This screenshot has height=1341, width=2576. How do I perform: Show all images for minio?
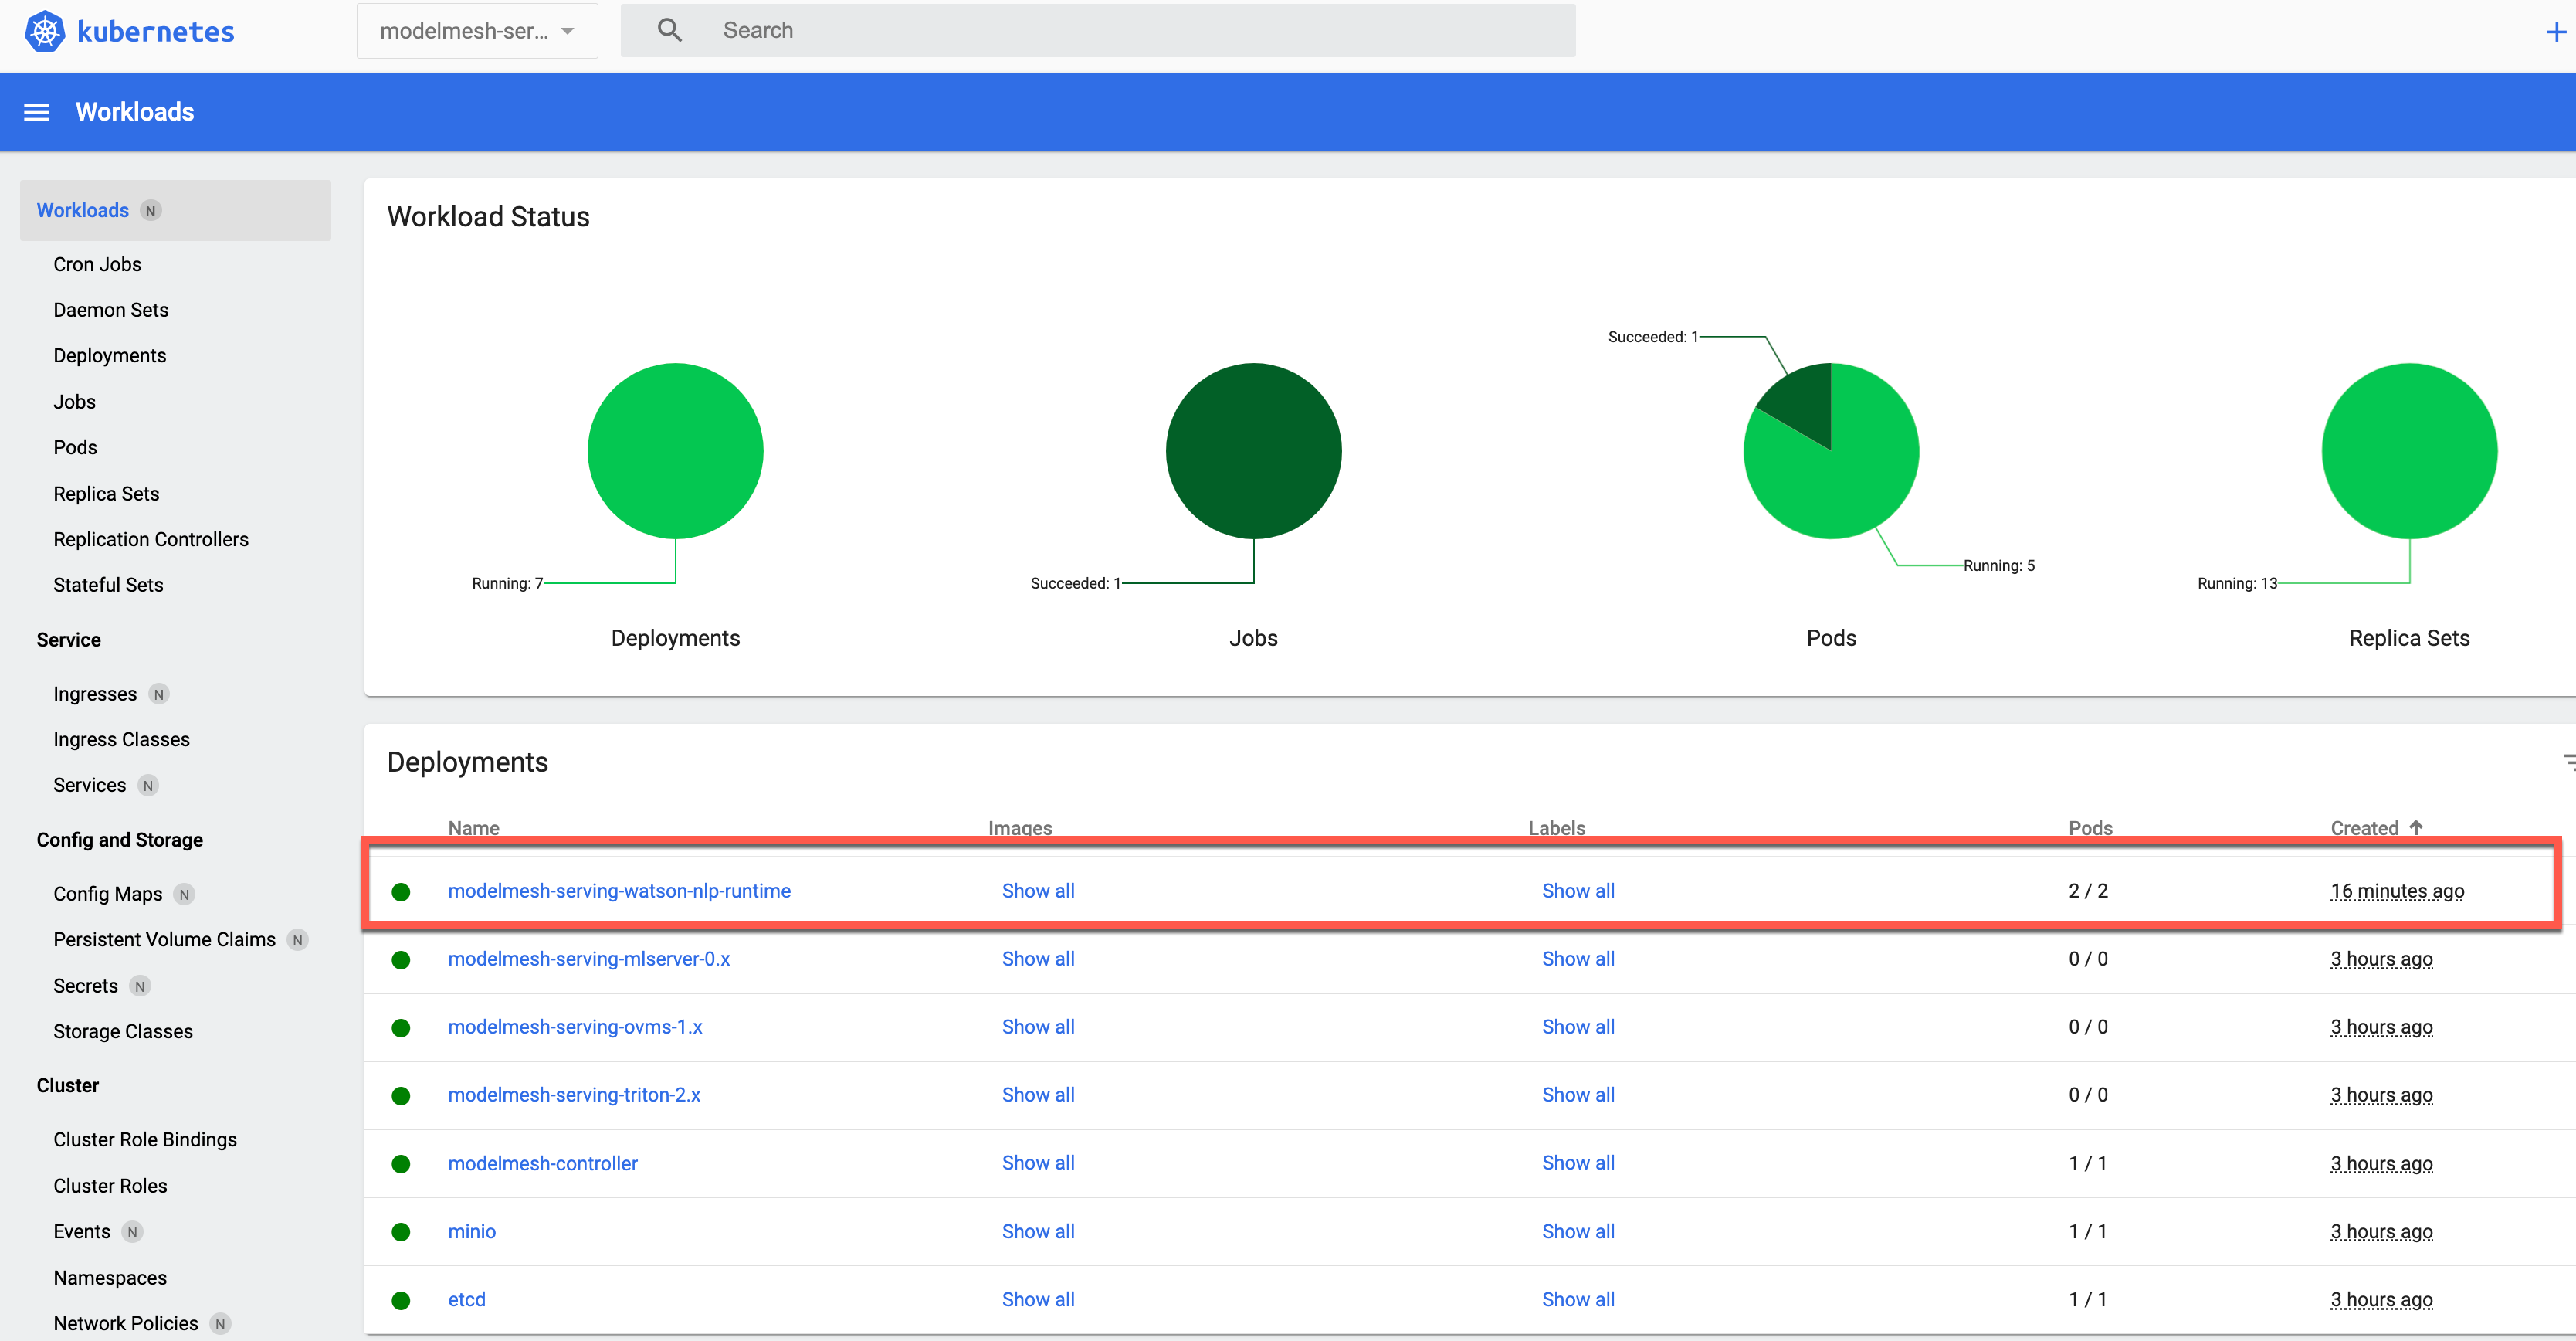1038,1231
